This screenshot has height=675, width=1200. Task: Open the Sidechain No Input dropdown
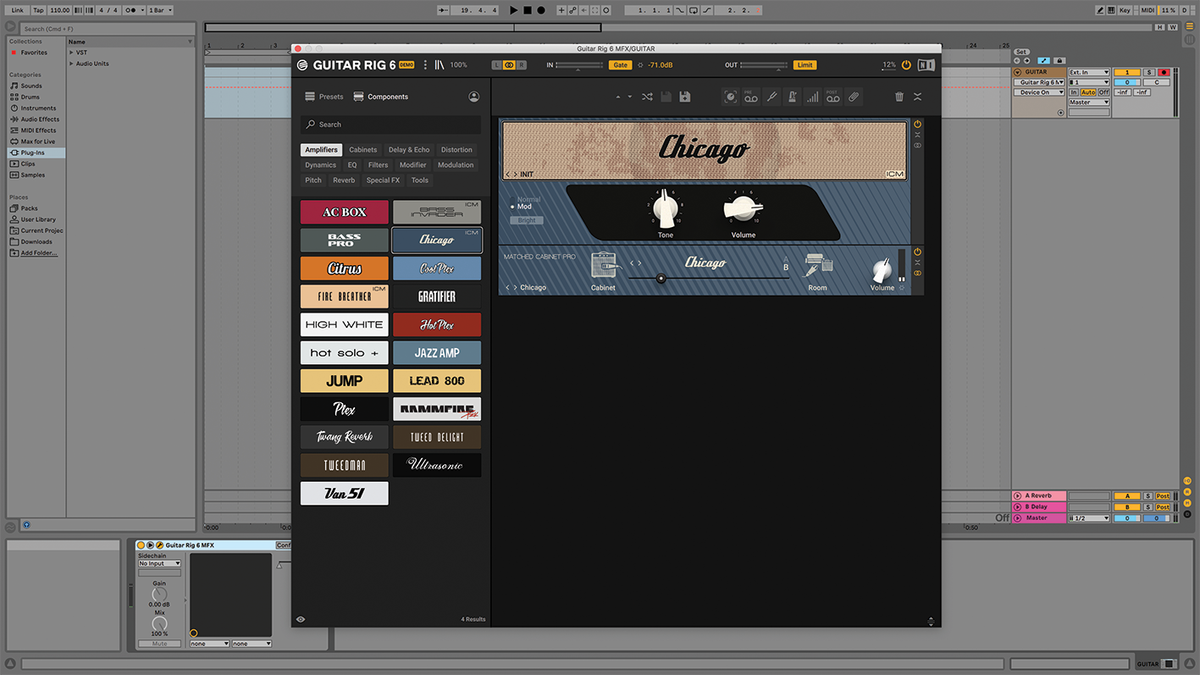click(158, 562)
